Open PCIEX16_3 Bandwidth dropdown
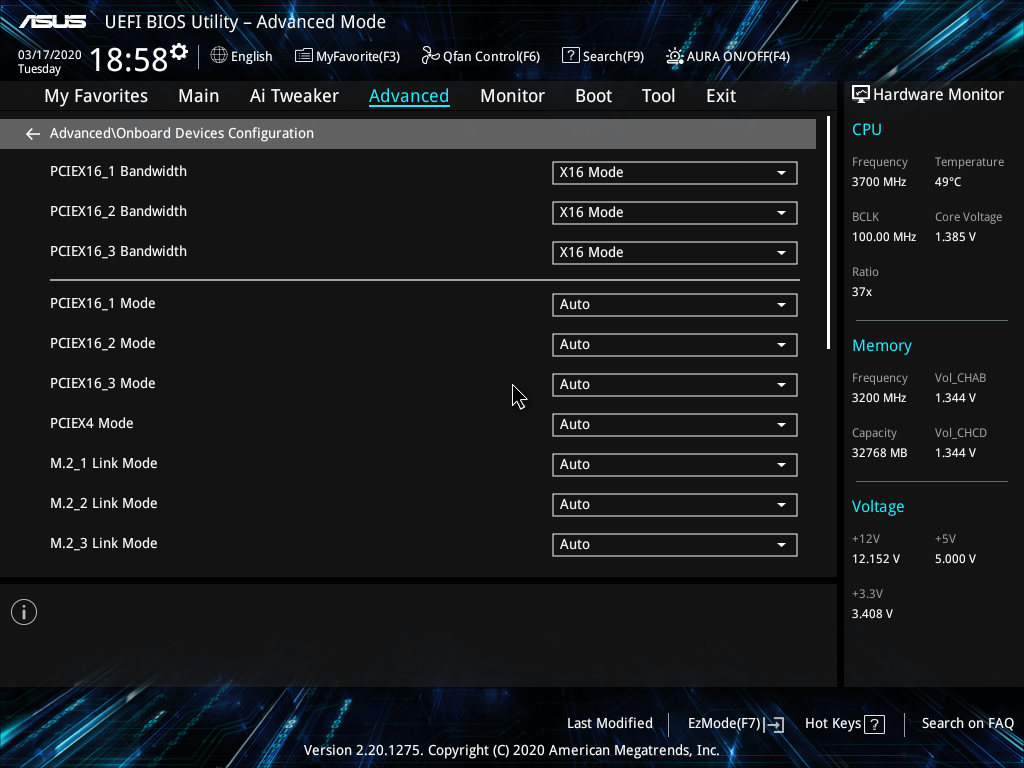The width and height of the screenshot is (1024, 768). (675, 253)
